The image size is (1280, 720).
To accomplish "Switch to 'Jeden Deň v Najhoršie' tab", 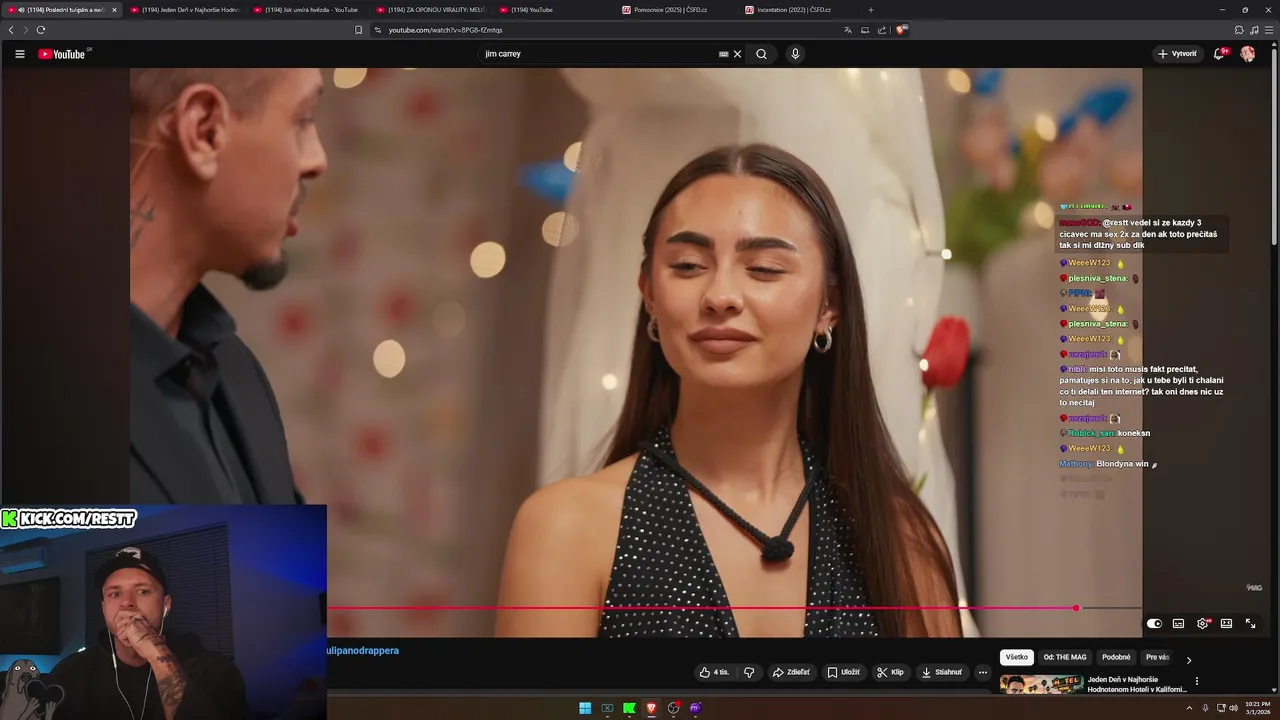I will (x=185, y=10).
